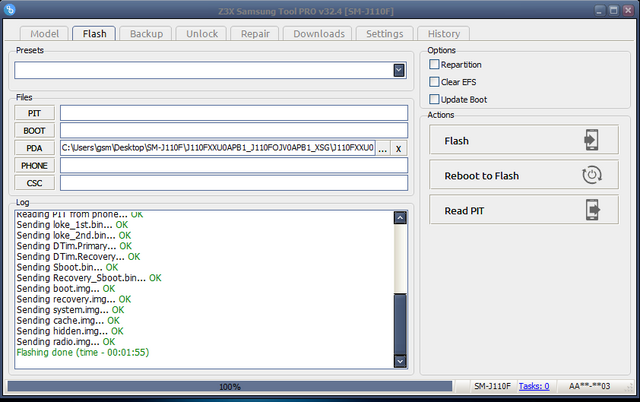View the History tab

click(443, 33)
